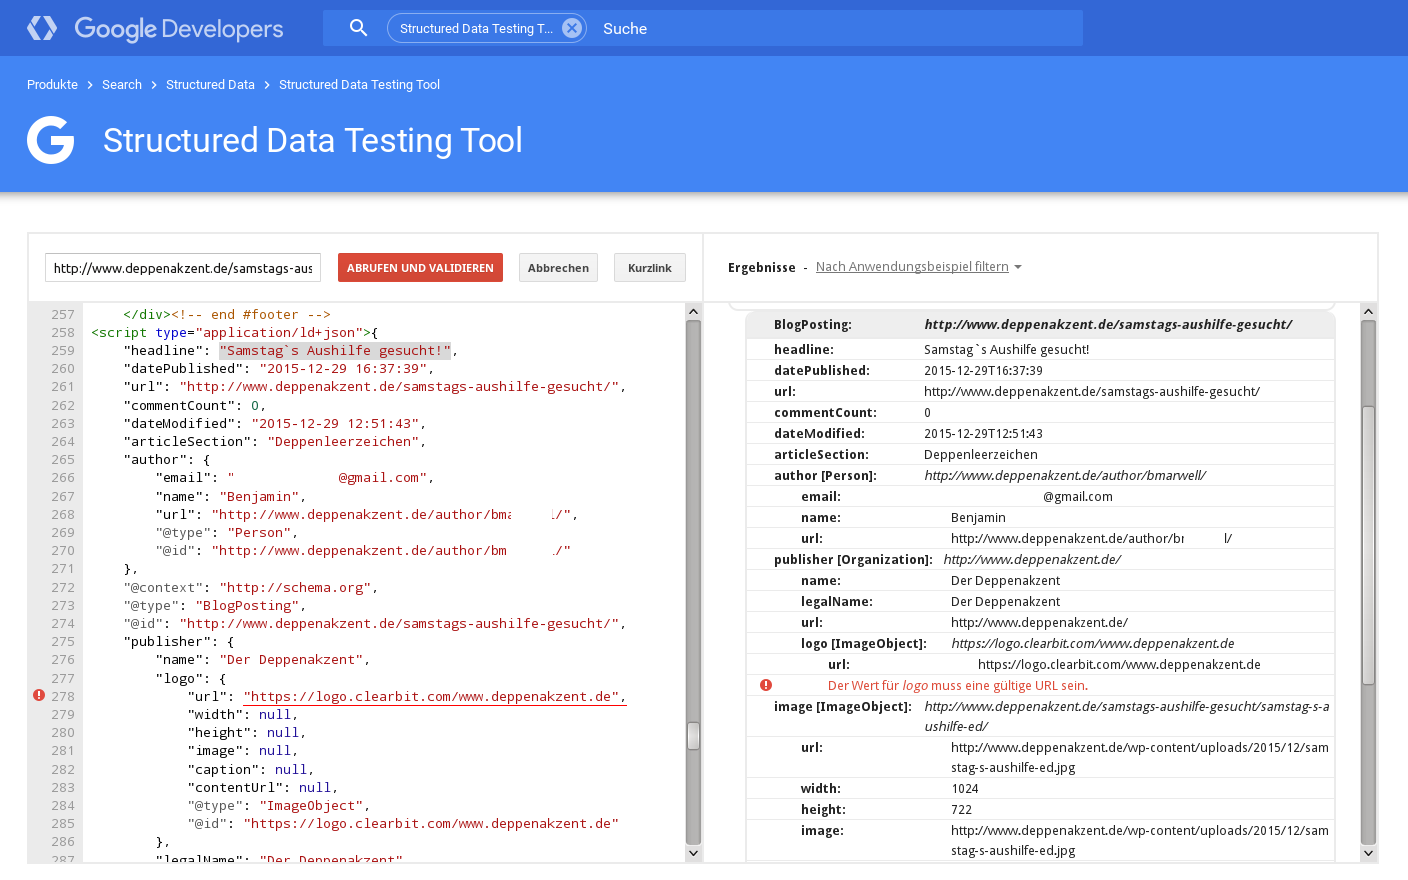Viewport: 1408px width, 880px height.
Task: Click the width value 1024
Action: pos(965,788)
